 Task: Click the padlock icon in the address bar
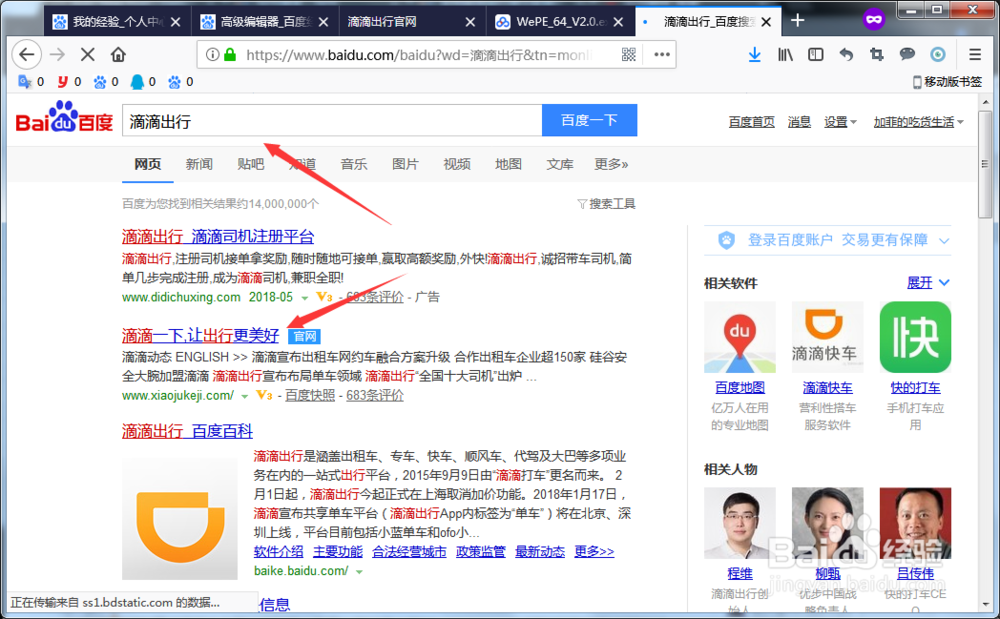tap(229, 55)
